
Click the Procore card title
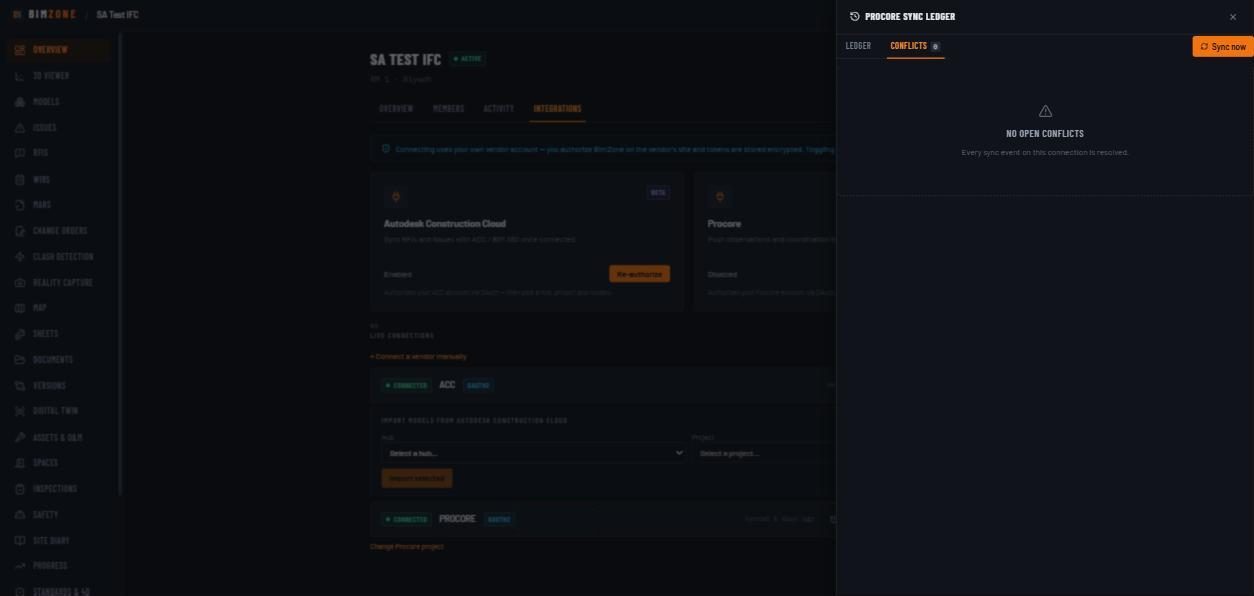tap(724, 224)
